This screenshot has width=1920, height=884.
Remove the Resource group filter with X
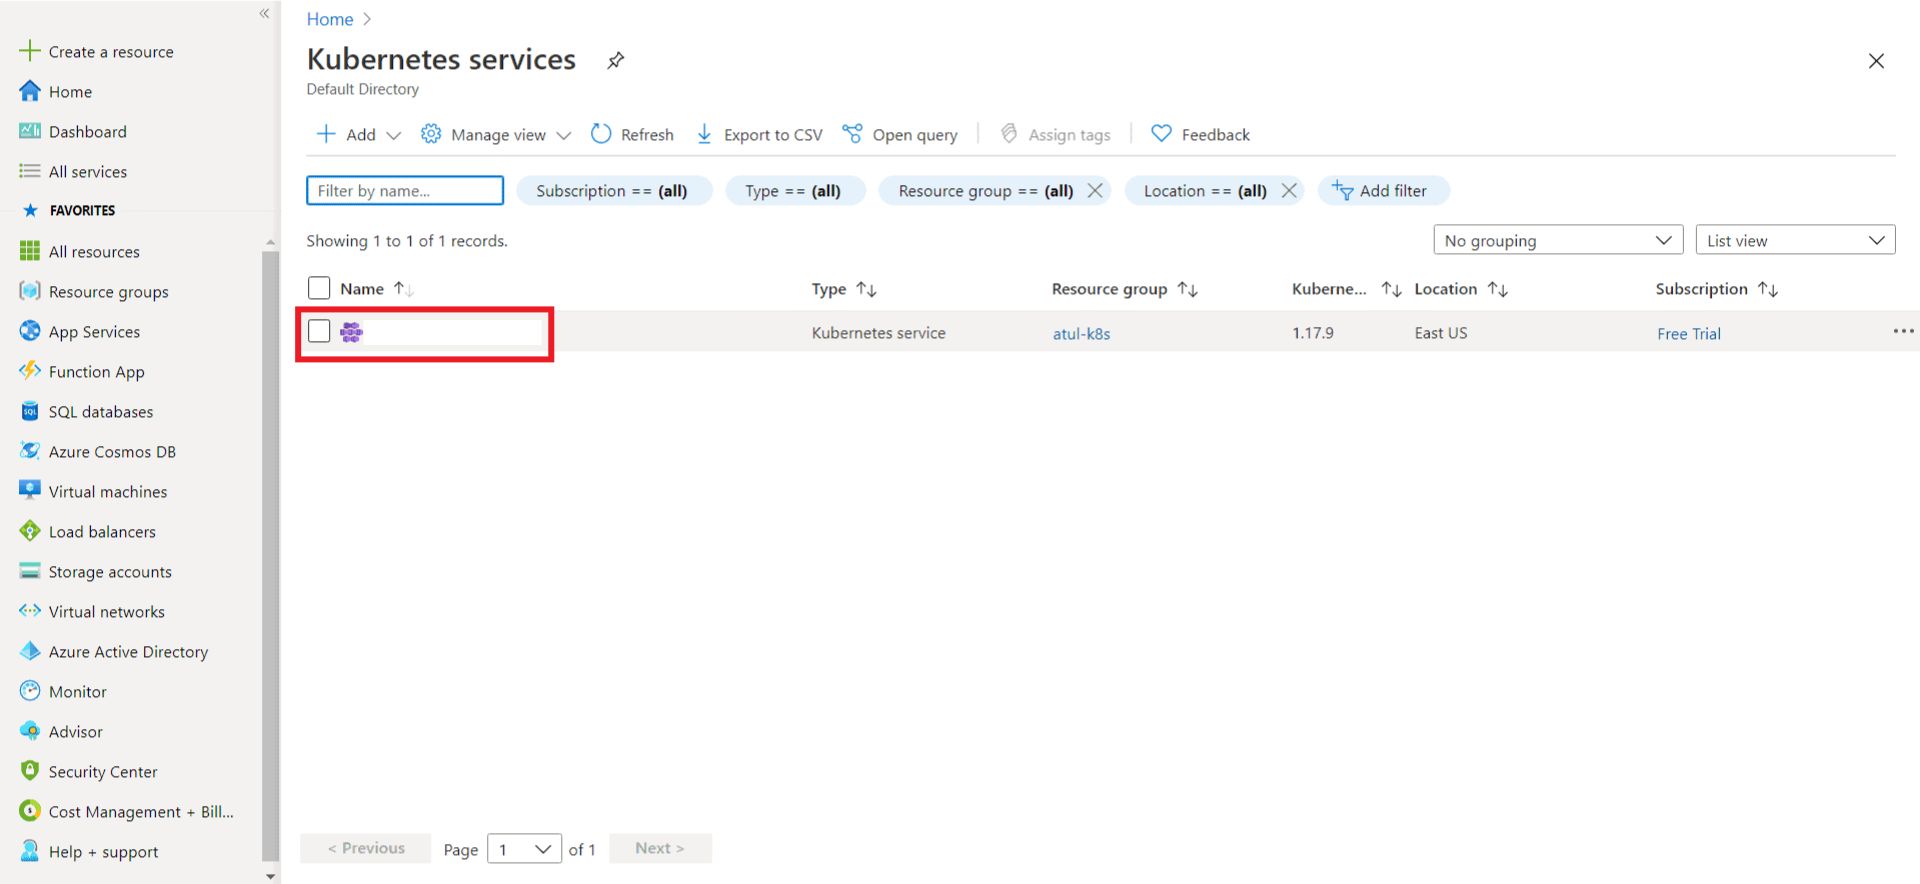point(1095,190)
